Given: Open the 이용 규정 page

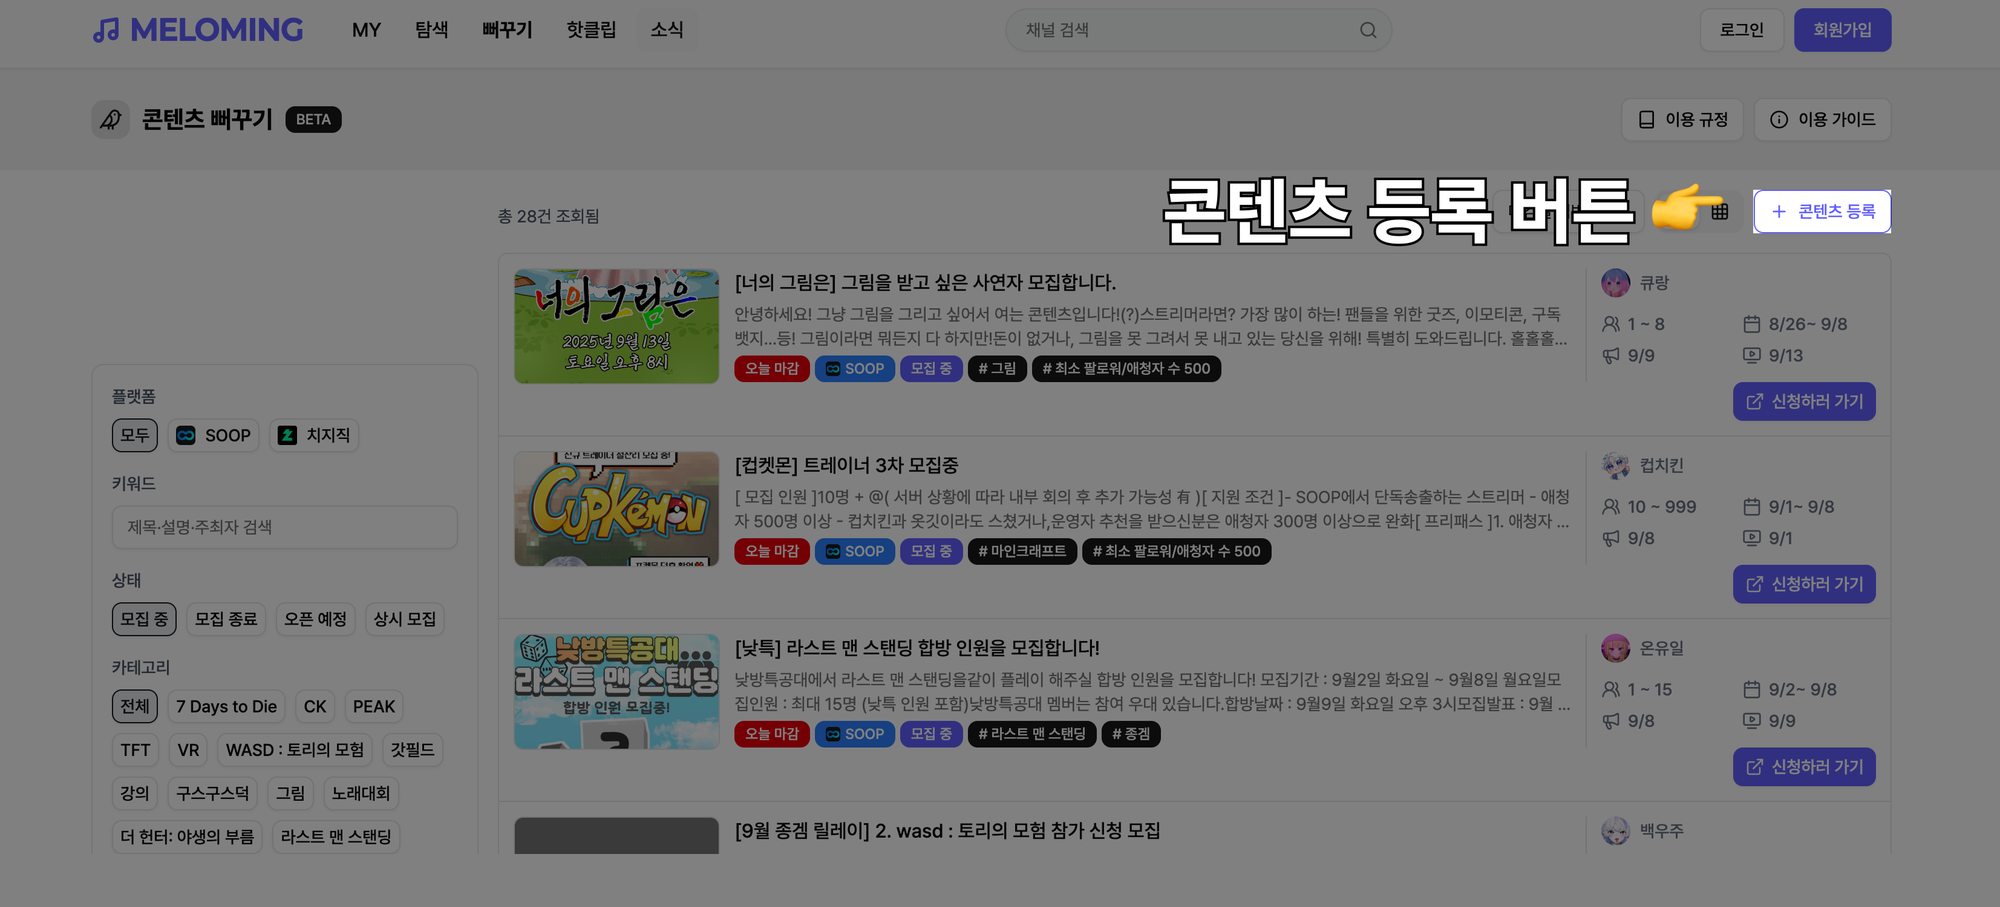Looking at the screenshot, I should pos(1683,120).
